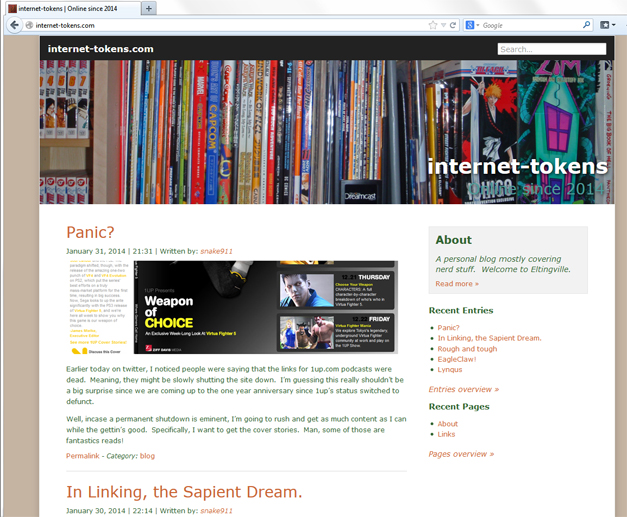Click the Recent Entries heading
This screenshot has height=517, width=627.
[461, 310]
